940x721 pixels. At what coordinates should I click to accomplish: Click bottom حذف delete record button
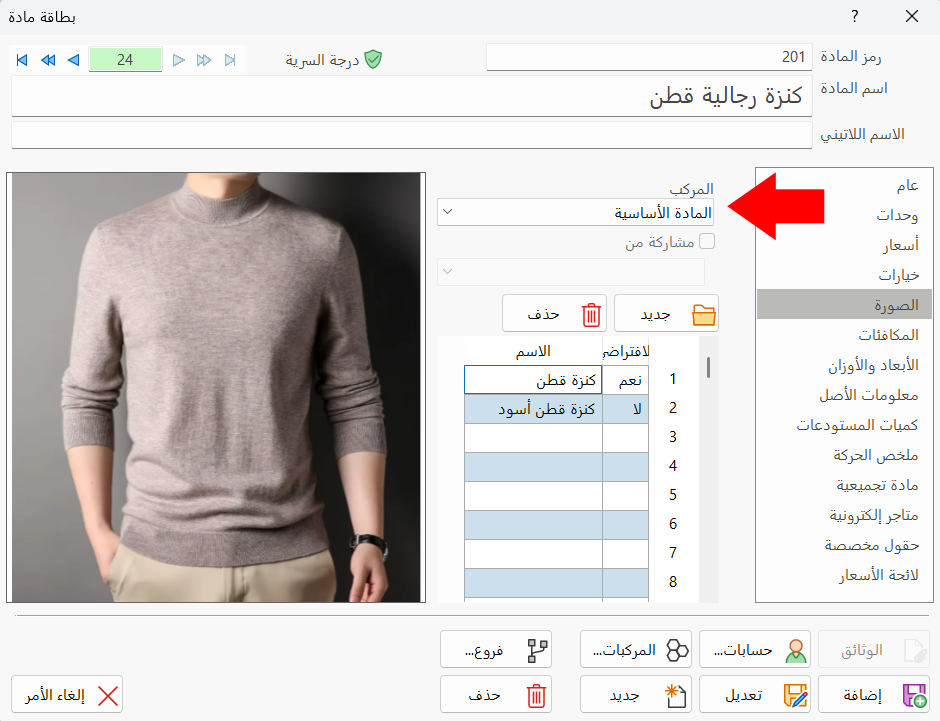click(x=496, y=695)
